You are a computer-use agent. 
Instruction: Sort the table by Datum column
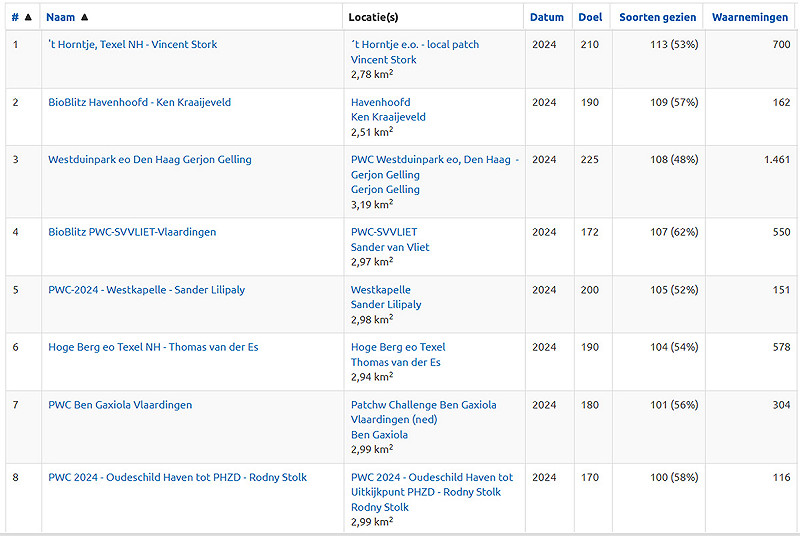(546, 17)
